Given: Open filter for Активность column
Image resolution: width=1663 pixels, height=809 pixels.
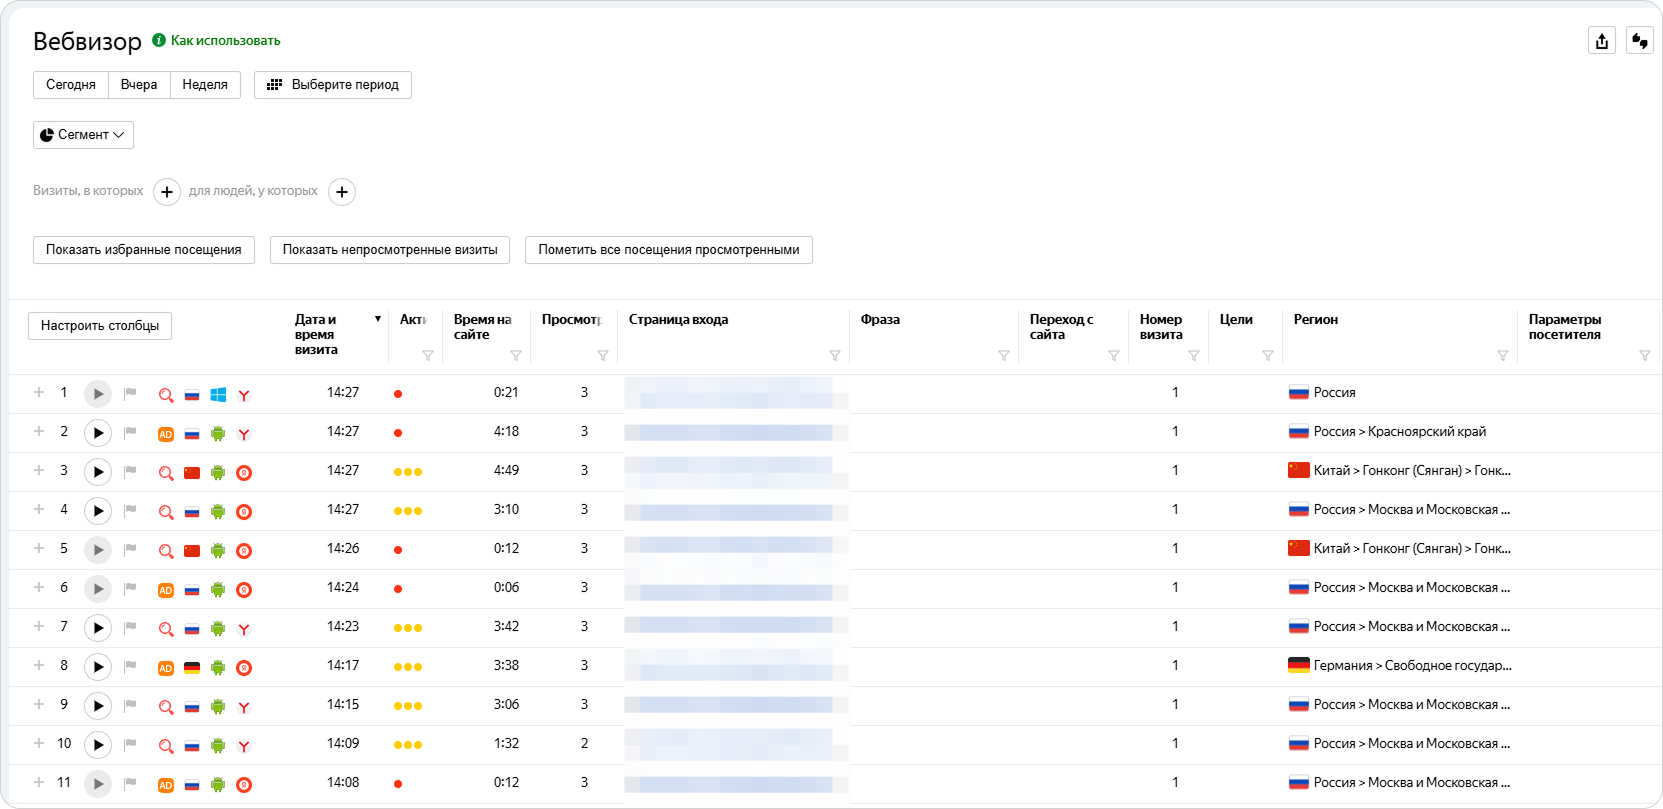Looking at the screenshot, I should pyautogui.click(x=428, y=356).
